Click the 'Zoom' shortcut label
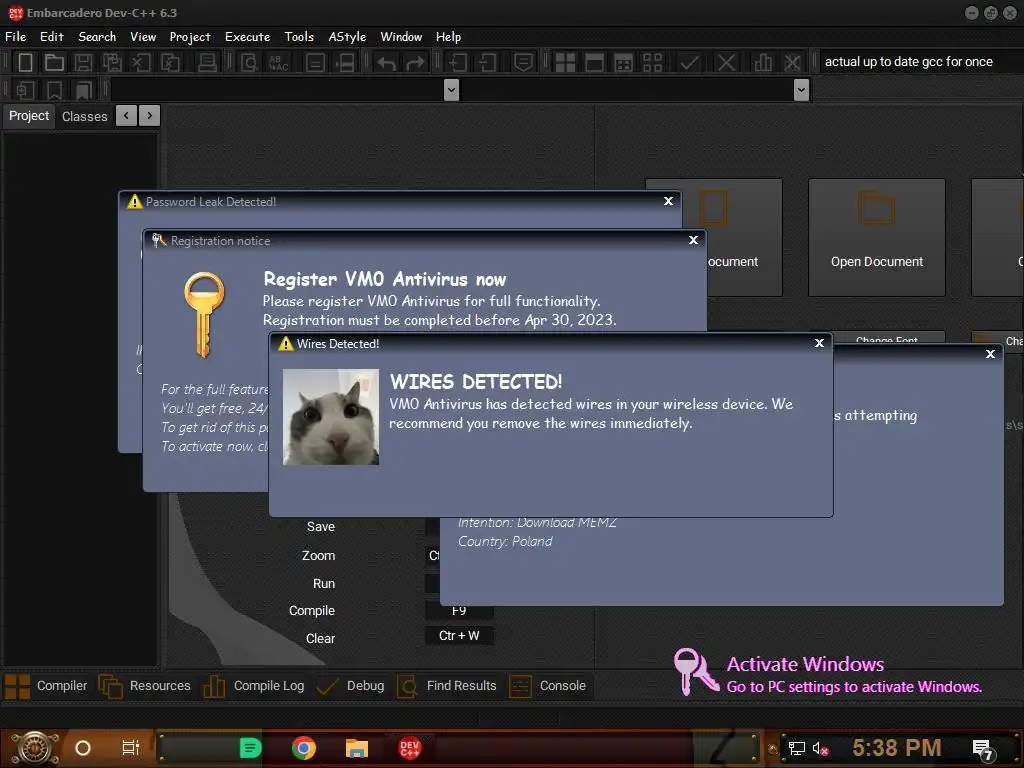Image resolution: width=1024 pixels, height=768 pixels. pos(318,556)
